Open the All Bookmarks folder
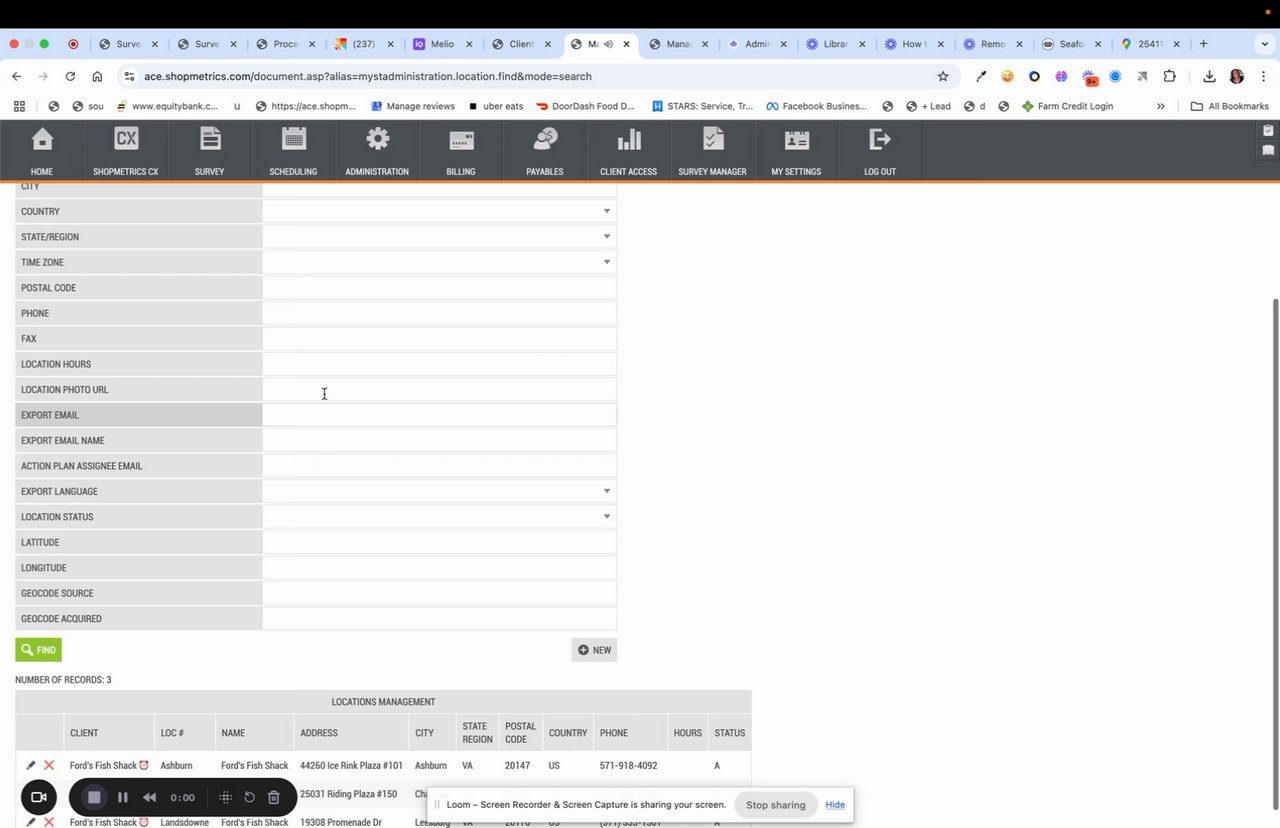 [x=1230, y=106]
